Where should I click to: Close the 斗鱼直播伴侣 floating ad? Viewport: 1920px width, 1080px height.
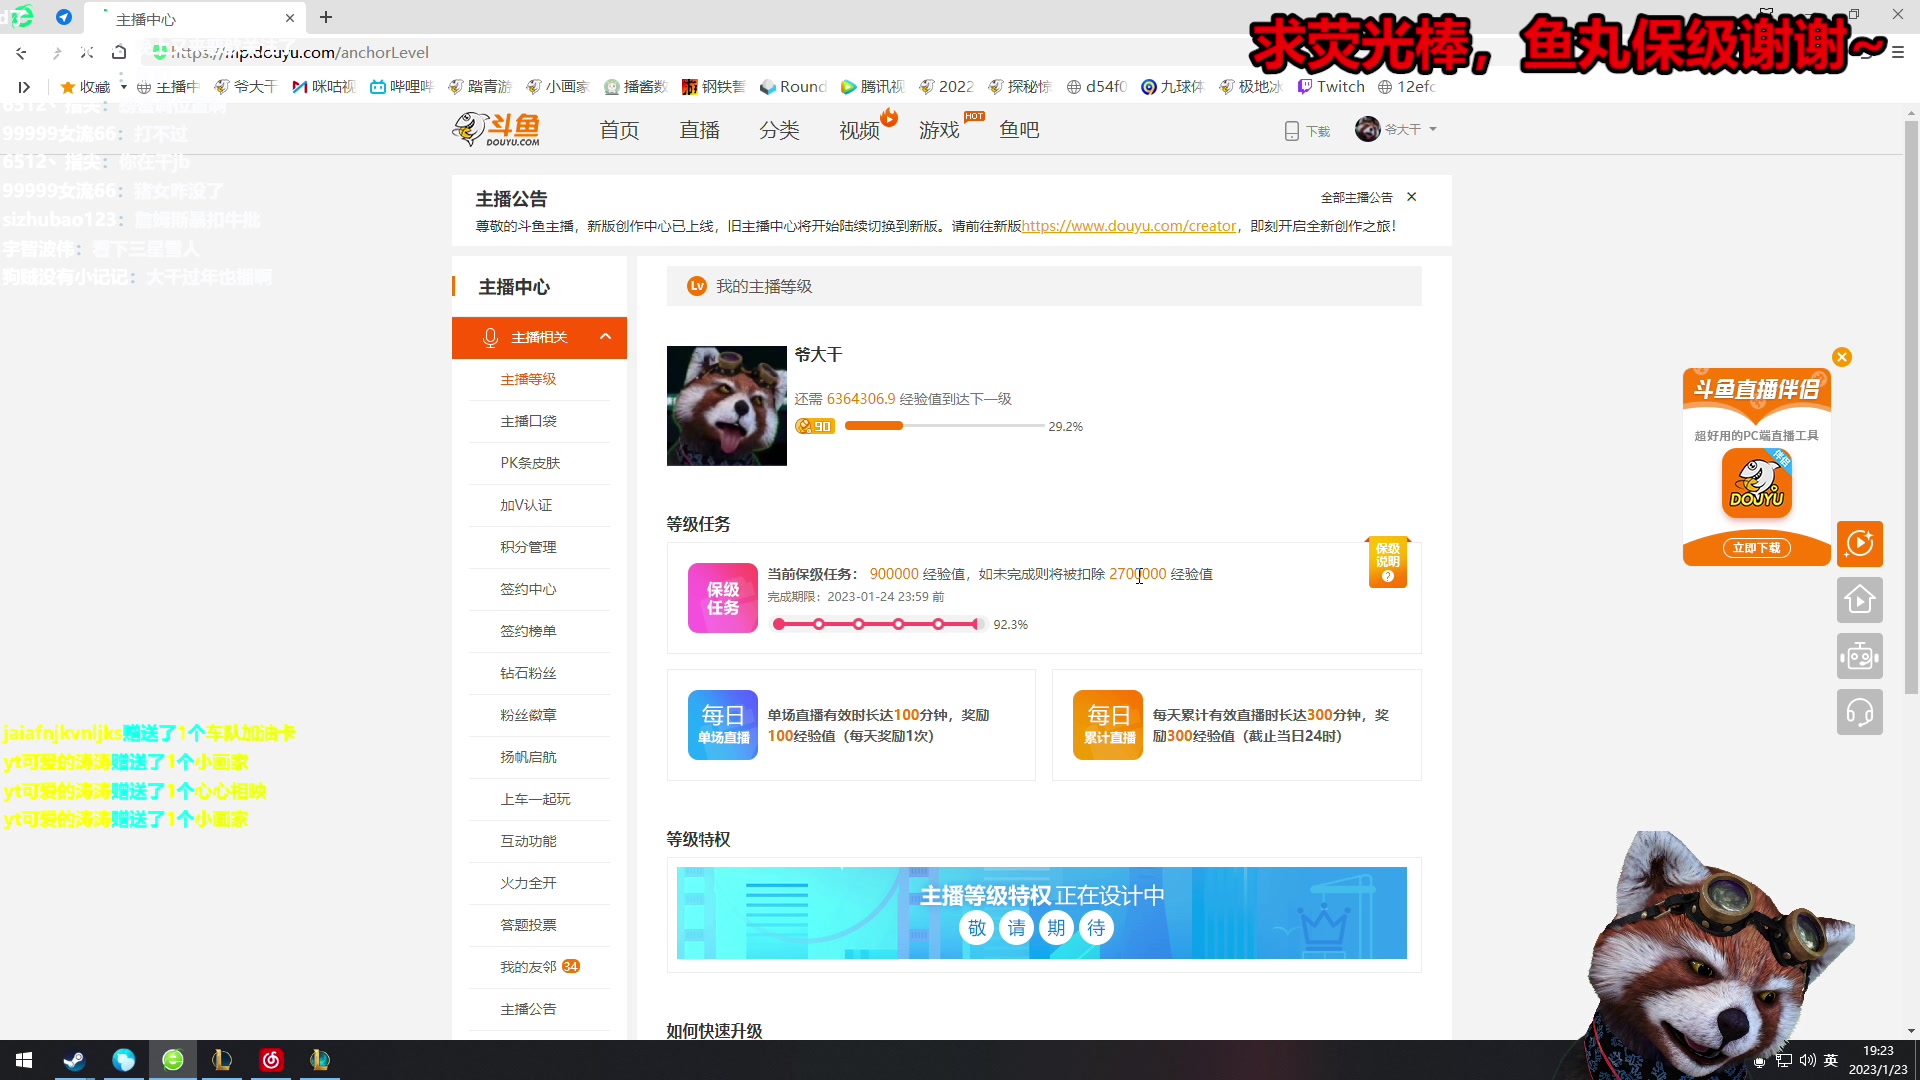(x=1842, y=357)
